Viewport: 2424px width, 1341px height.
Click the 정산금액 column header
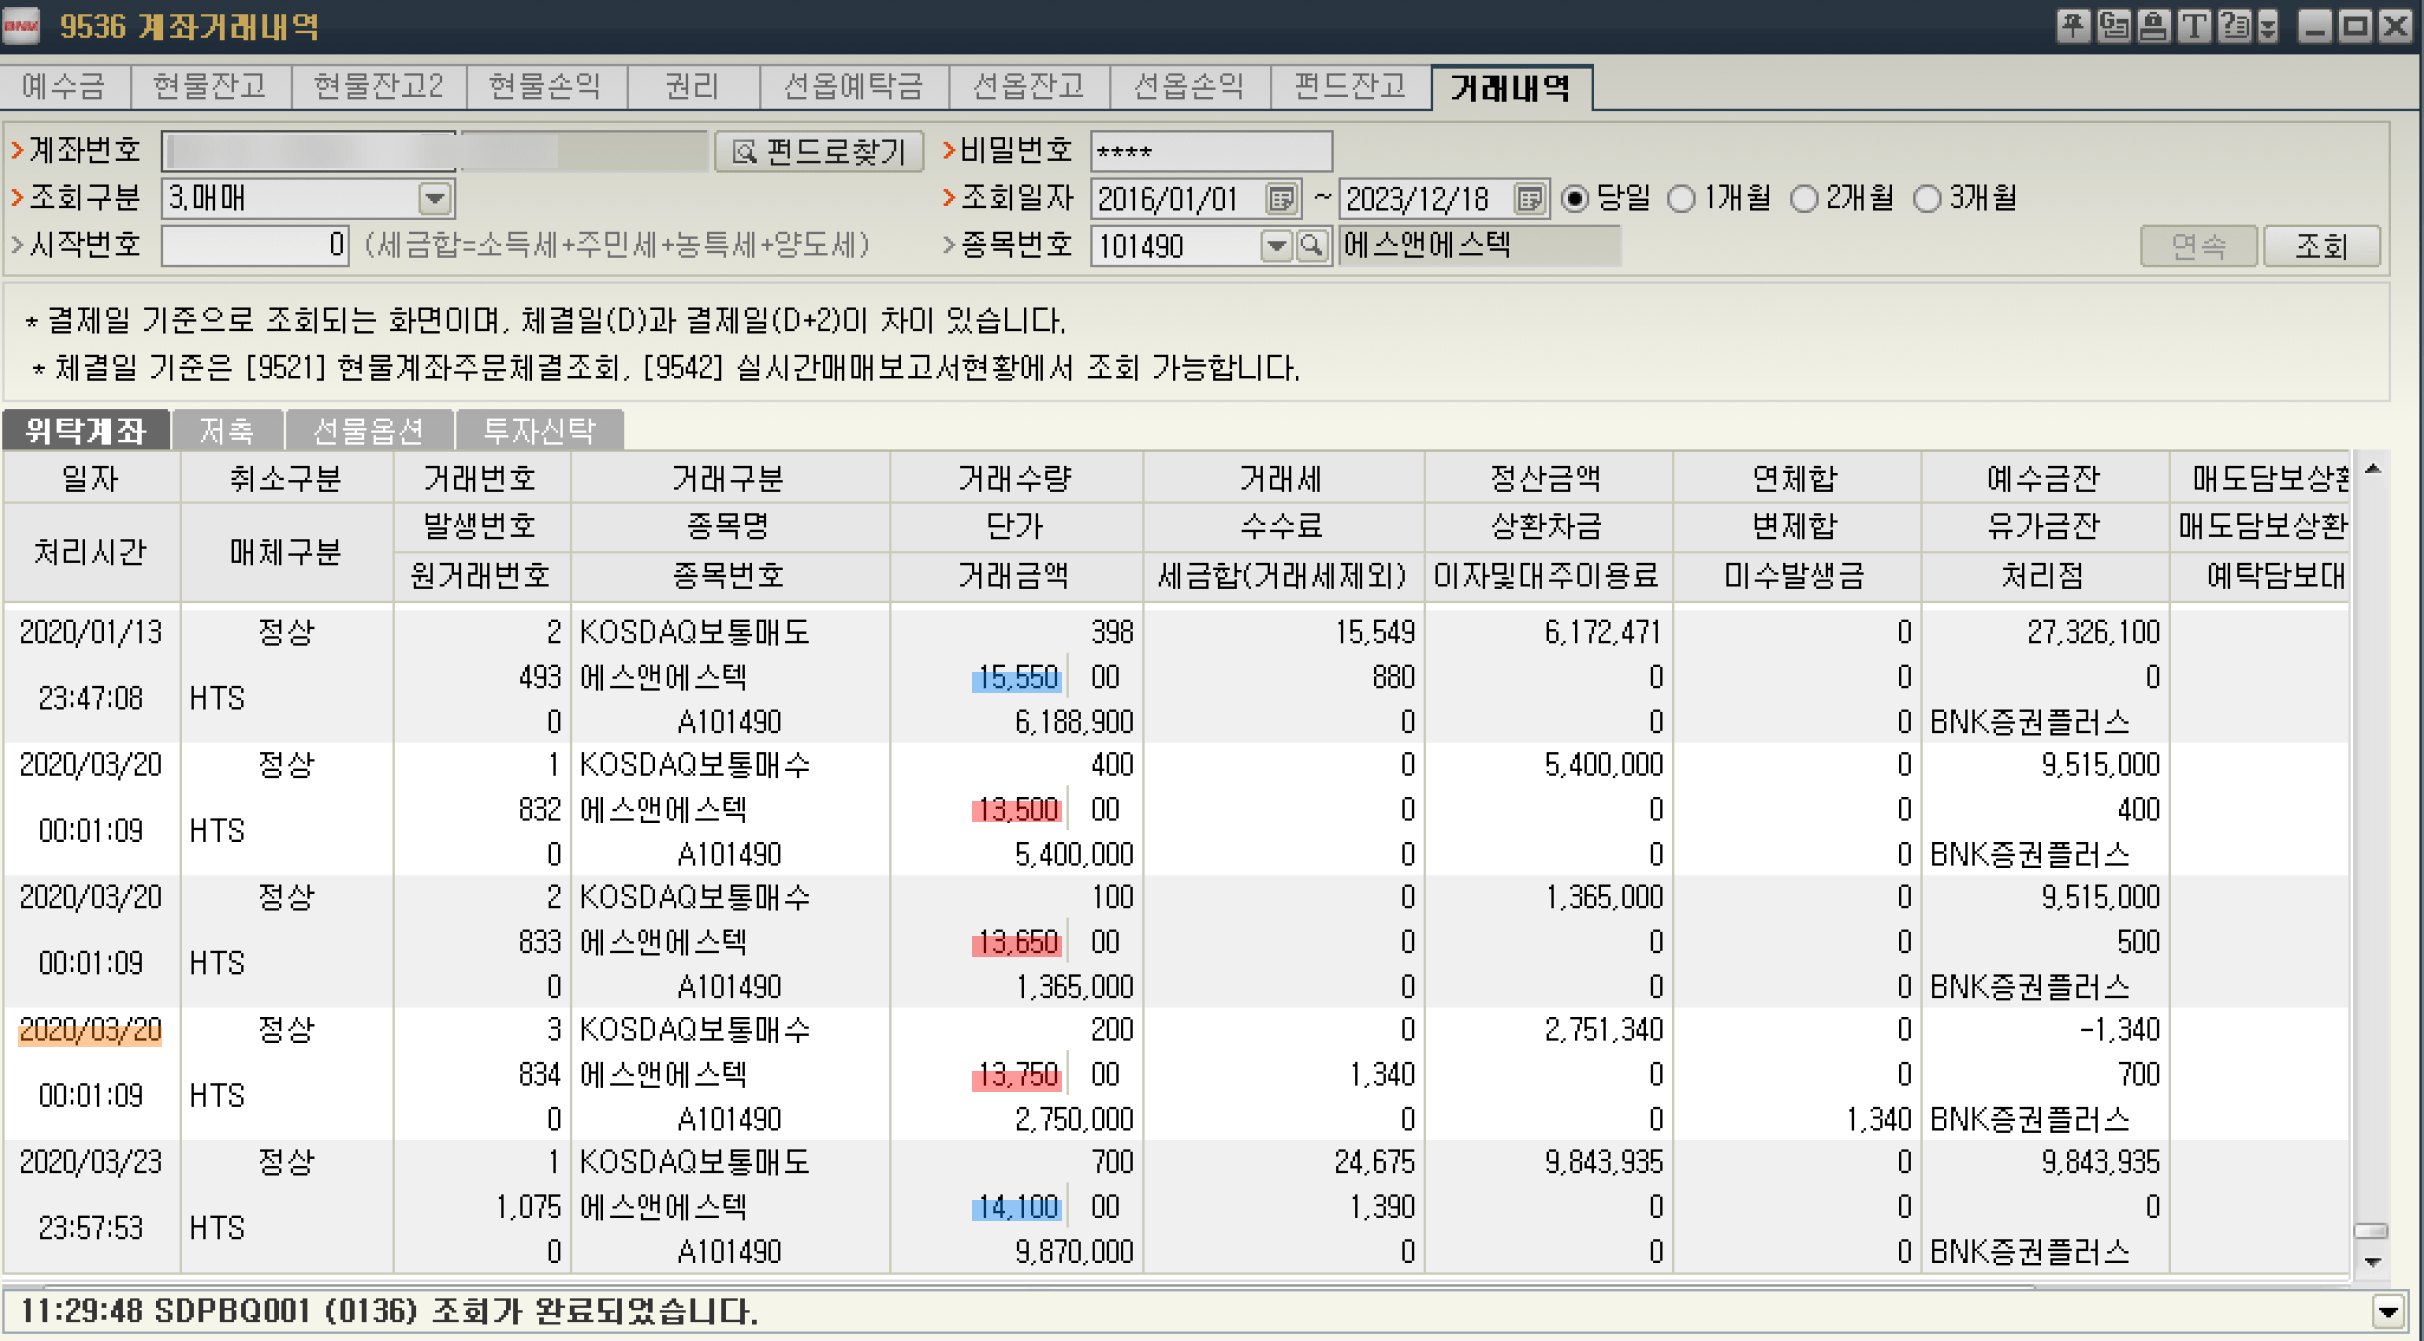pyautogui.click(x=1546, y=479)
